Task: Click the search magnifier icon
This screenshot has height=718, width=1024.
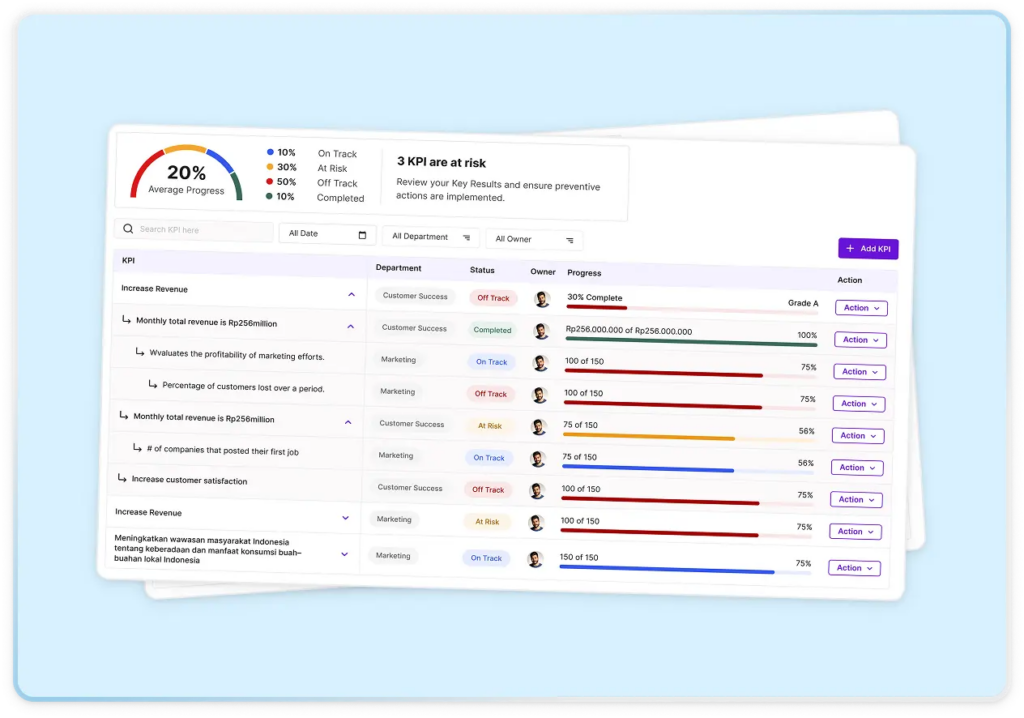Action: click(x=128, y=229)
